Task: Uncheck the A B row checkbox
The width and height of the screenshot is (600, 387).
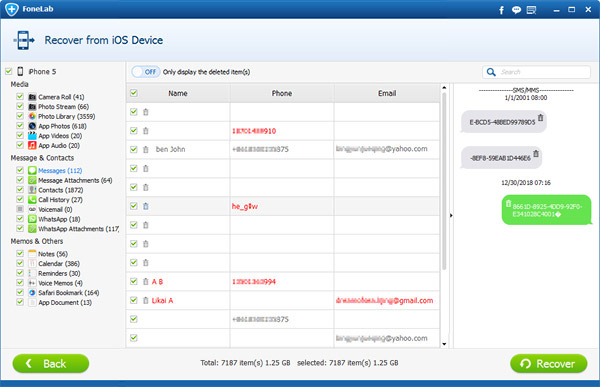Action: [134, 281]
